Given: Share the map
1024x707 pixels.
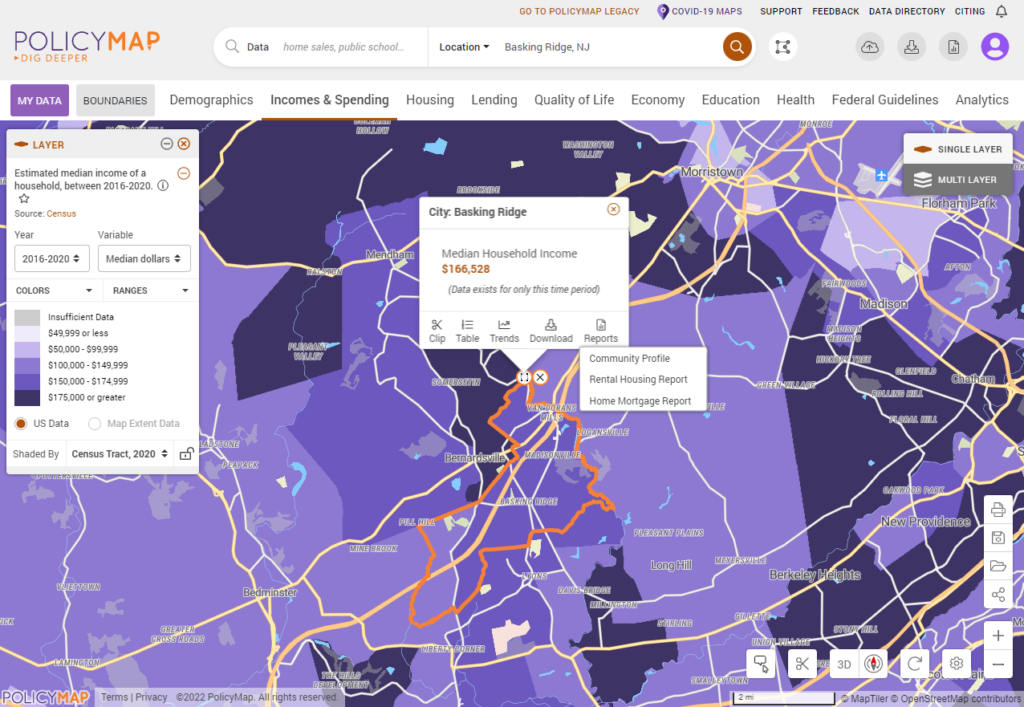Looking at the screenshot, I should pyautogui.click(x=998, y=595).
